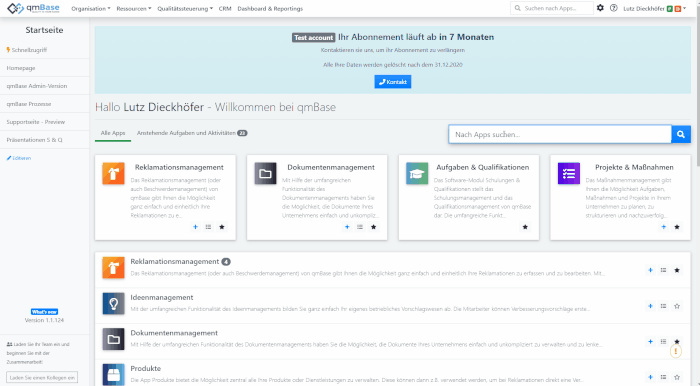
Task: Click the Nach Apps suchen input
Action: [560, 134]
